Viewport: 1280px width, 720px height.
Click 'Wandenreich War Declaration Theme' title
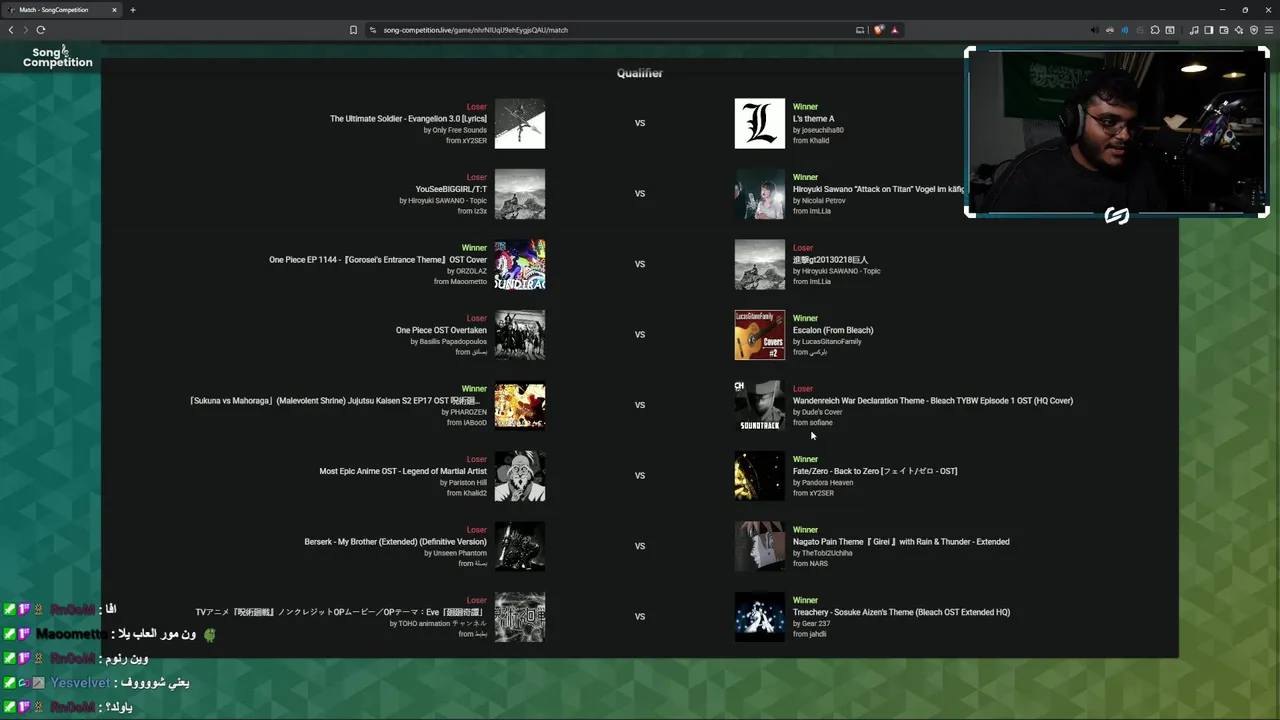click(933, 401)
